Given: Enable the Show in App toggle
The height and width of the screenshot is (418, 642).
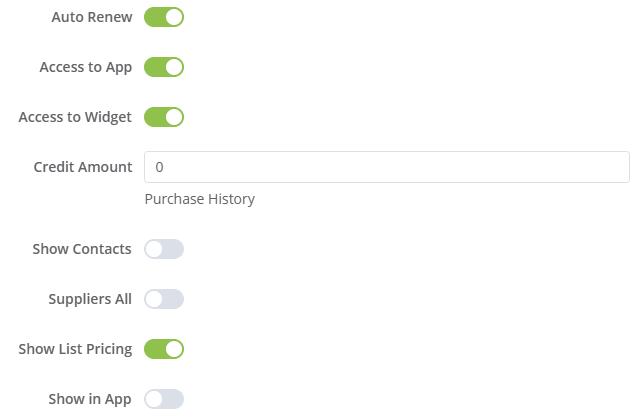Looking at the screenshot, I should pyautogui.click(x=164, y=399).
